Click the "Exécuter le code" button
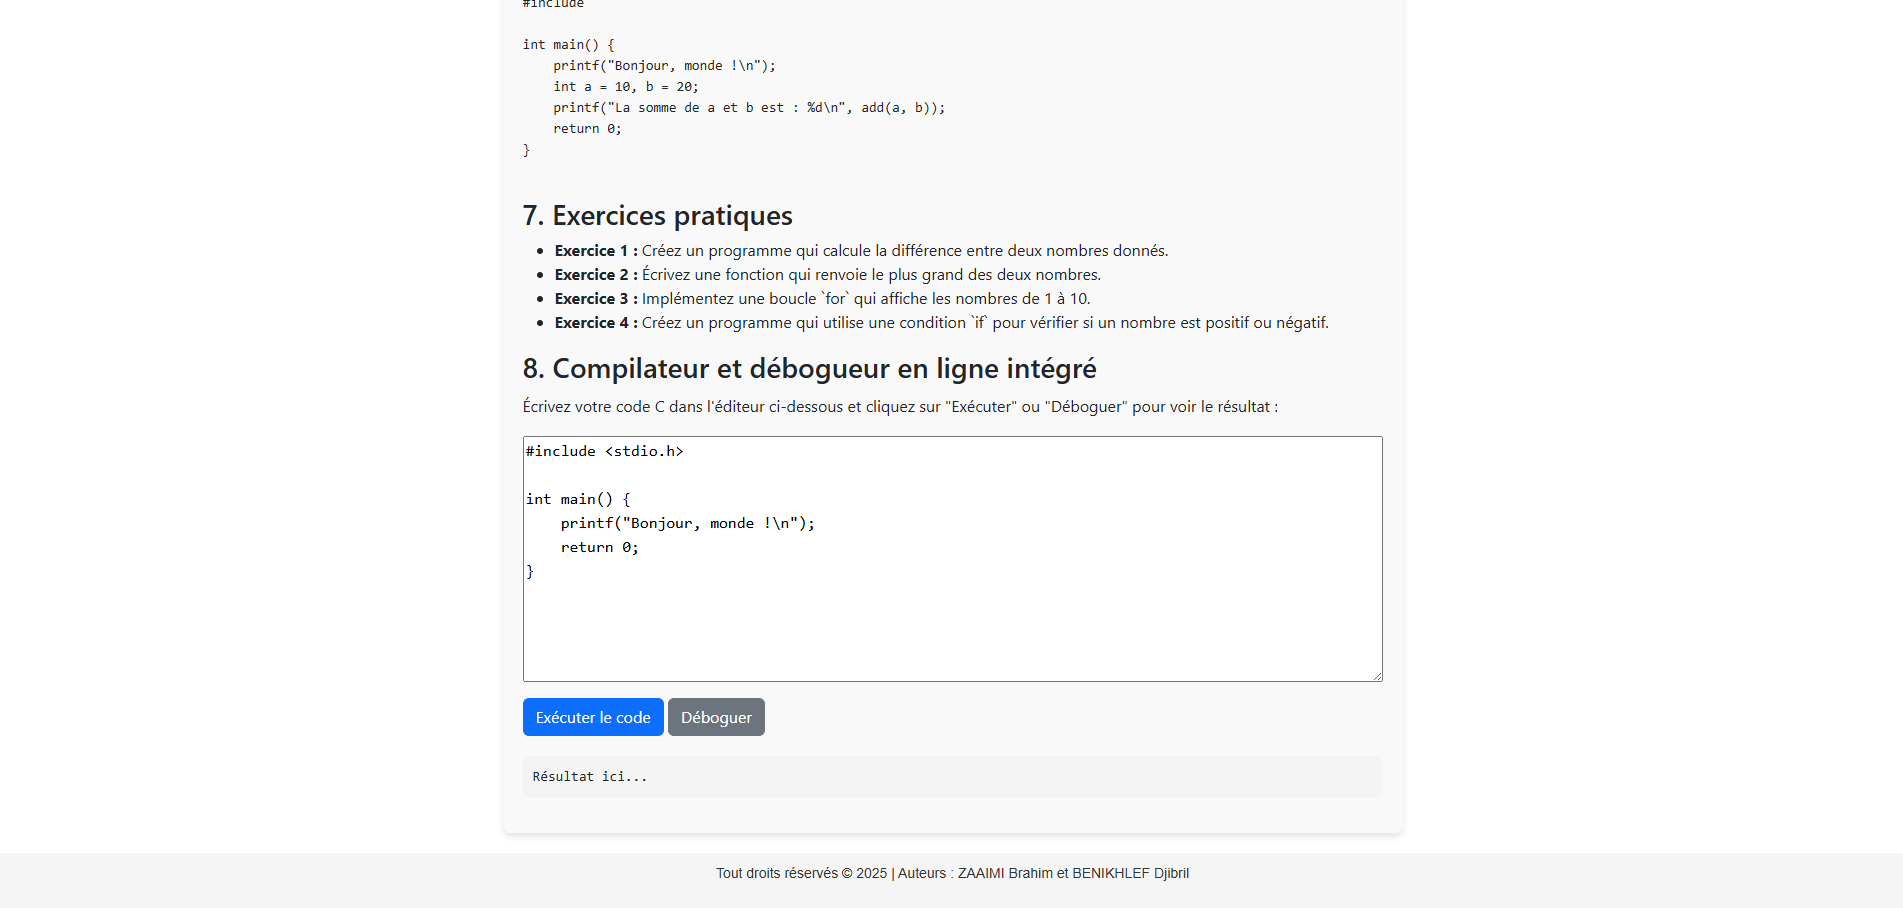 593,717
